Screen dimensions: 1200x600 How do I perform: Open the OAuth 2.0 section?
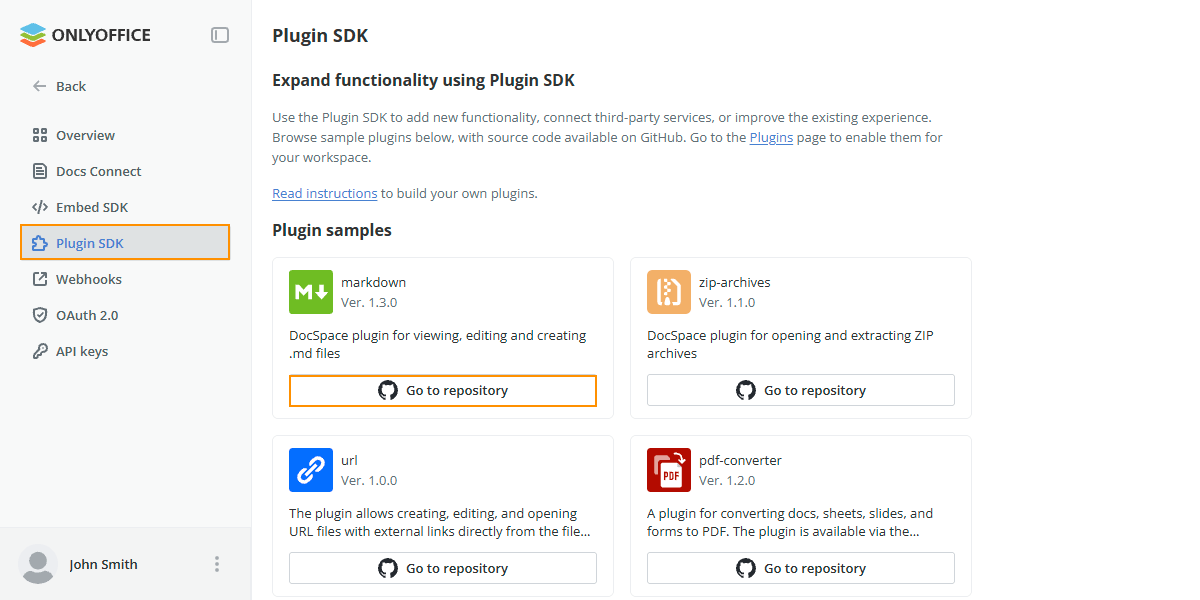(125, 315)
